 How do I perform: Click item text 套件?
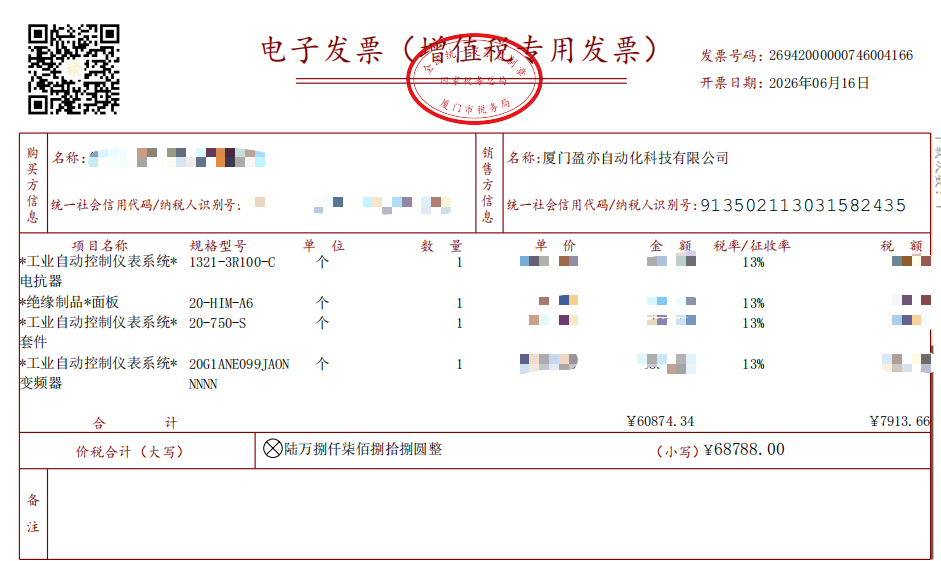click(34, 342)
